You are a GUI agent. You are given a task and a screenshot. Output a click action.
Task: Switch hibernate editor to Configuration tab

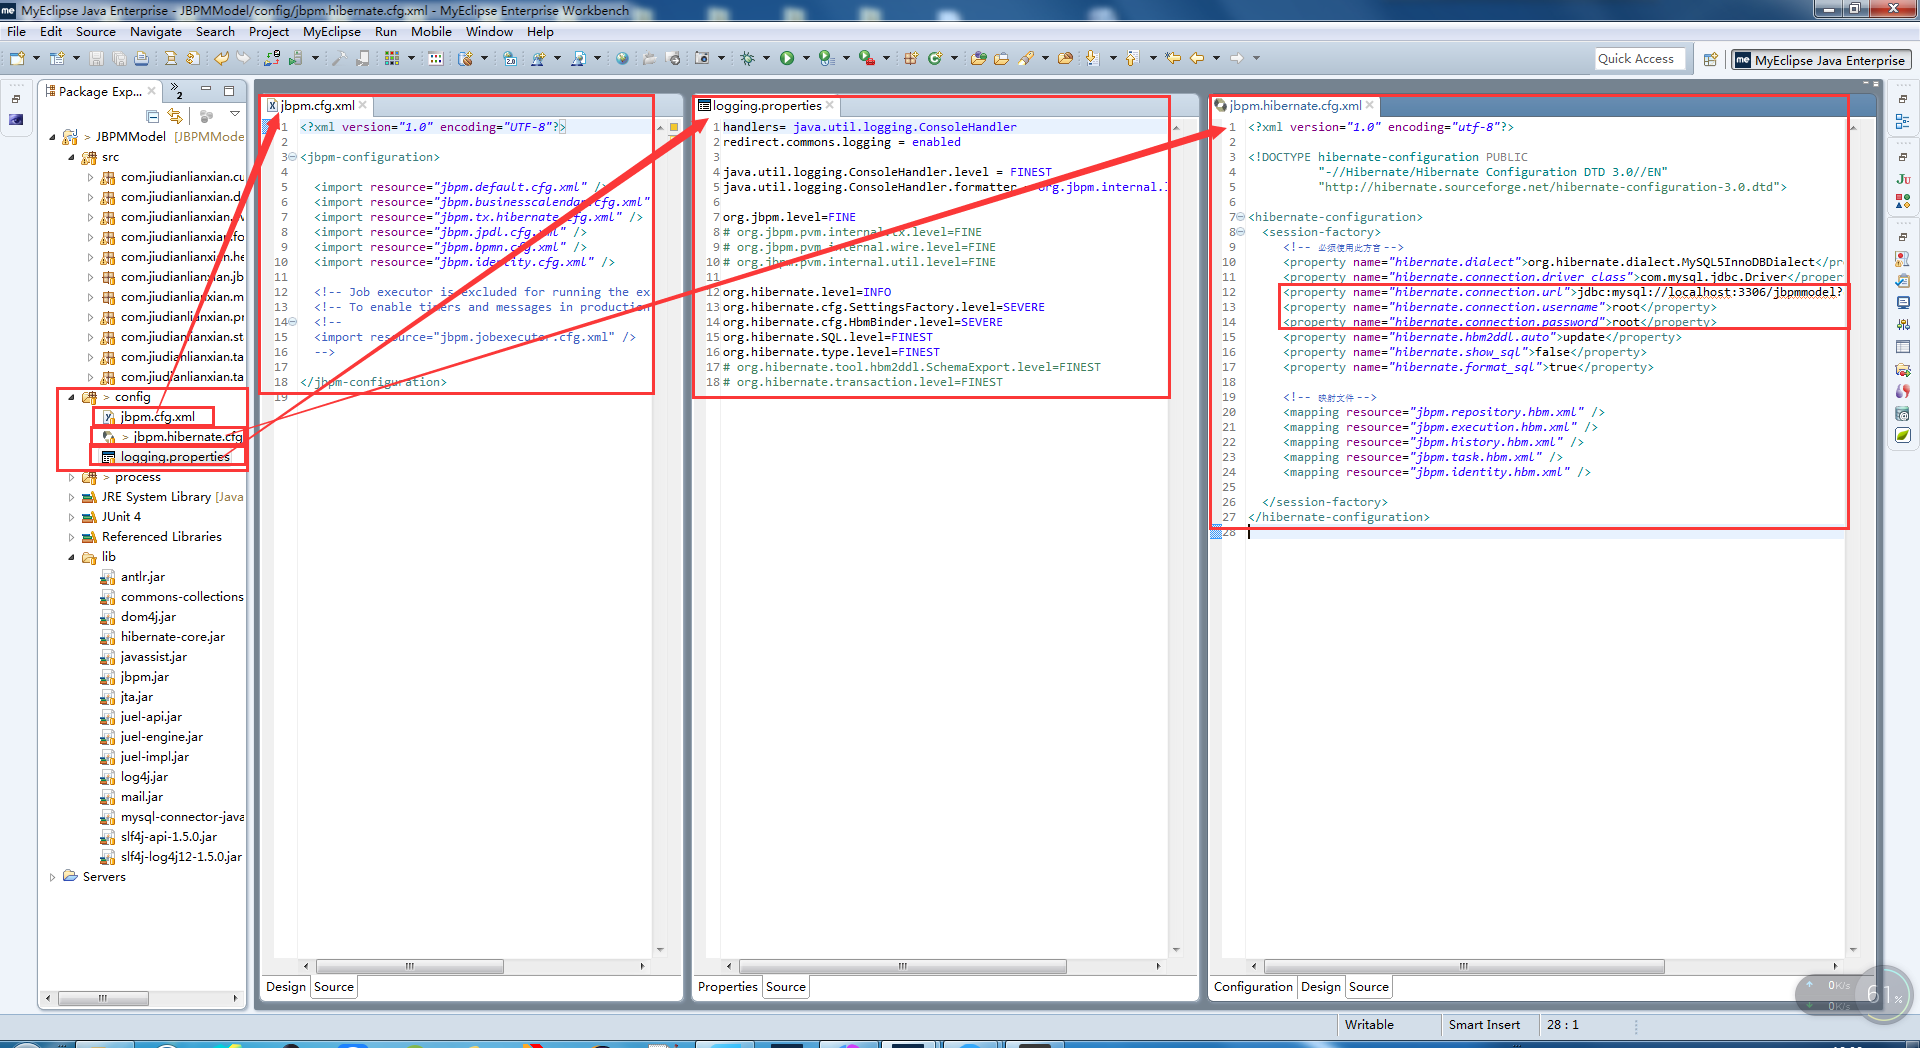pyautogui.click(x=1253, y=987)
